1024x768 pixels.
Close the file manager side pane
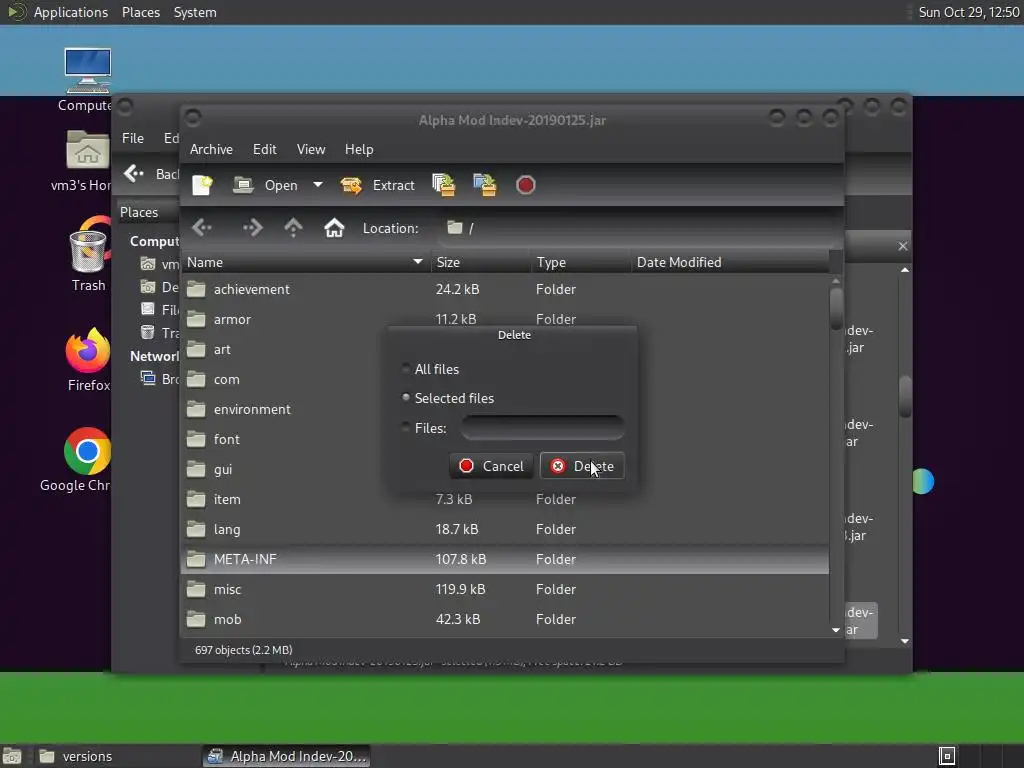(903, 246)
